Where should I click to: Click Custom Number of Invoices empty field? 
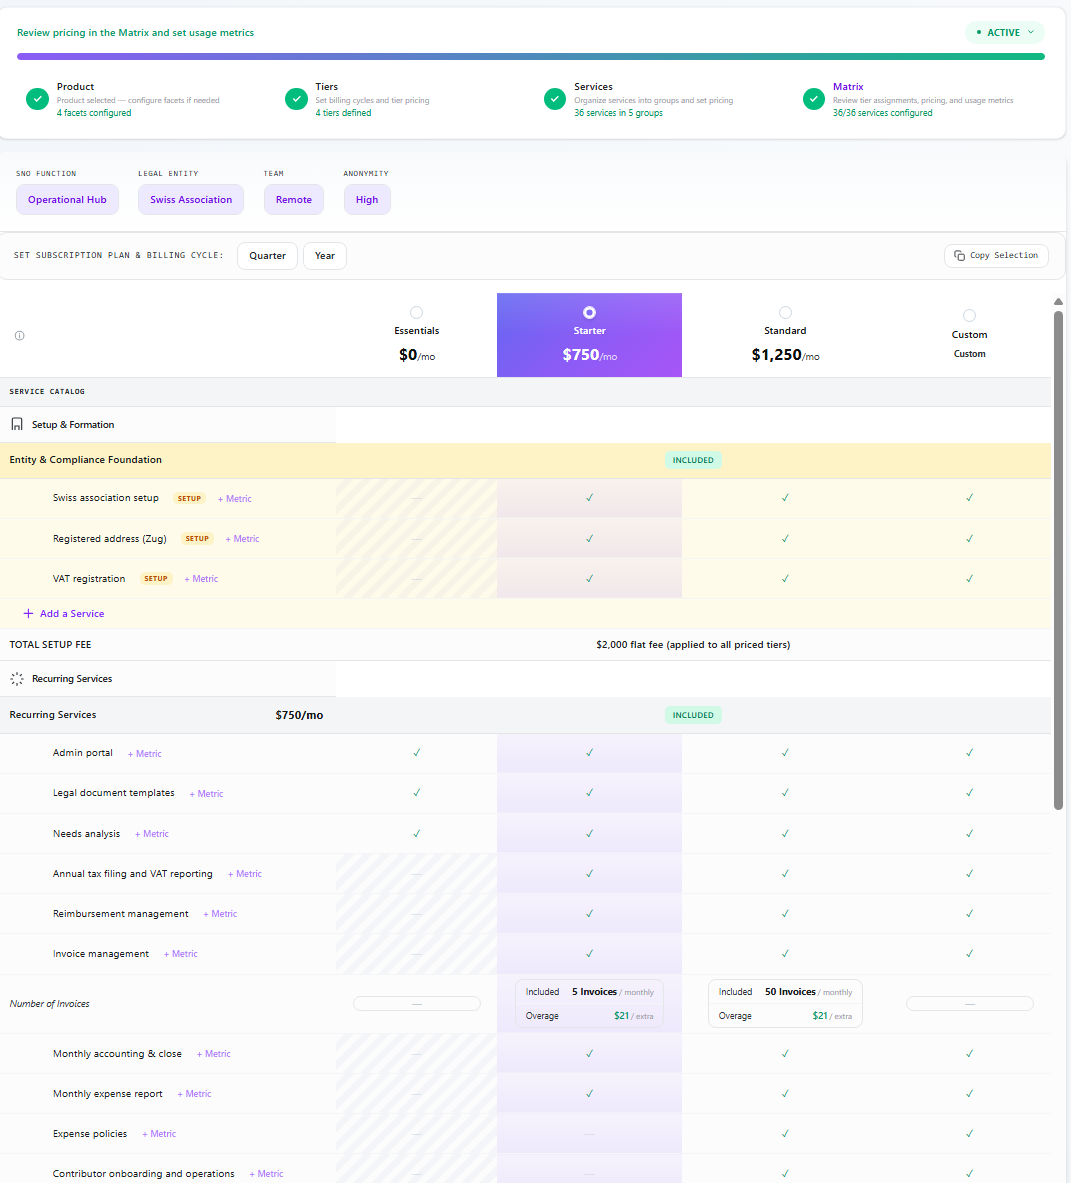[x=969, y=1003]
